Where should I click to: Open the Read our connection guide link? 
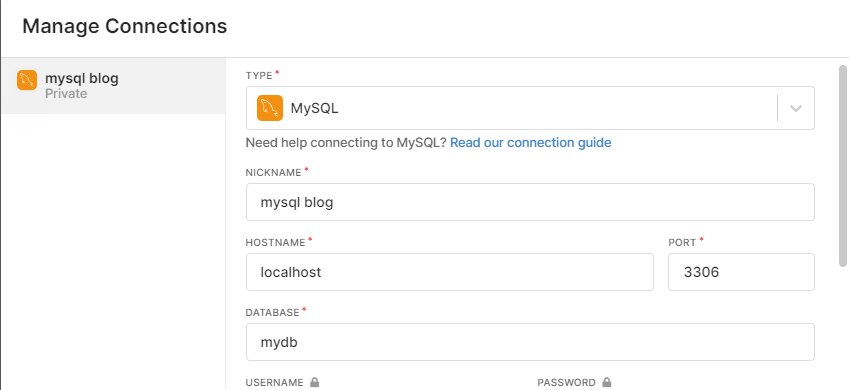(531, 142)
